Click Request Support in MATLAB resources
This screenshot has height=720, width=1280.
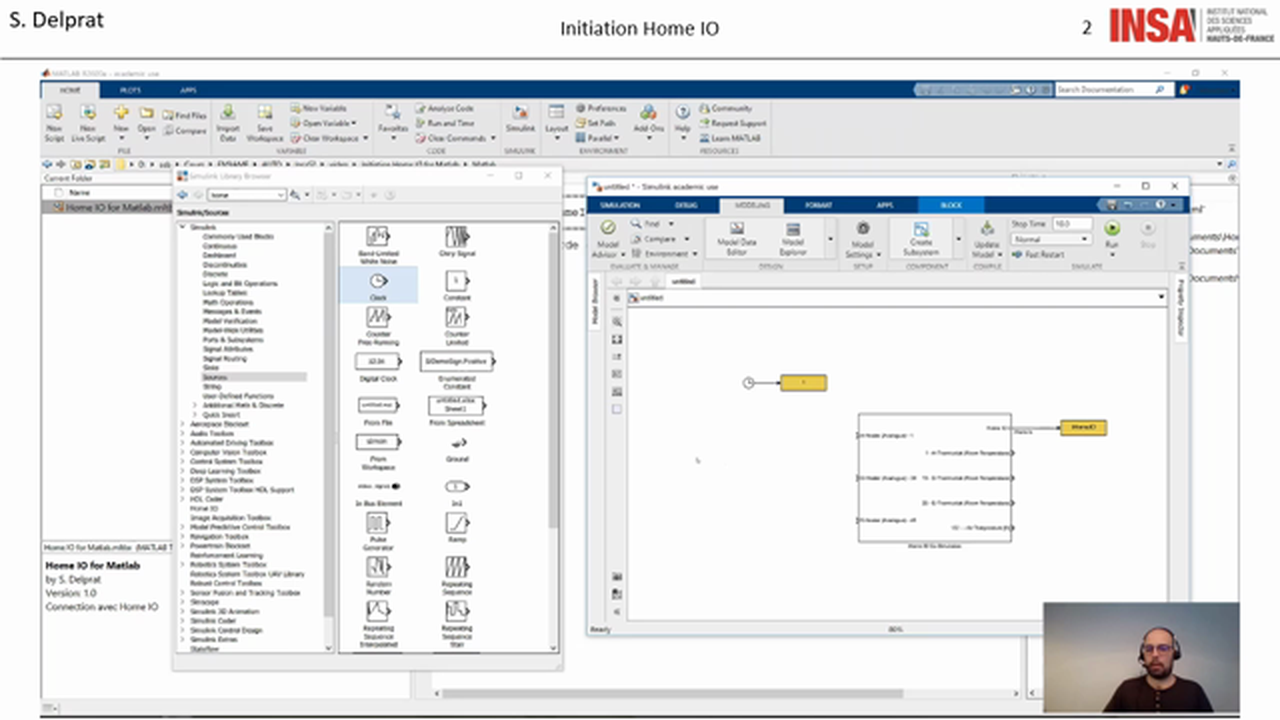[733, 123]
